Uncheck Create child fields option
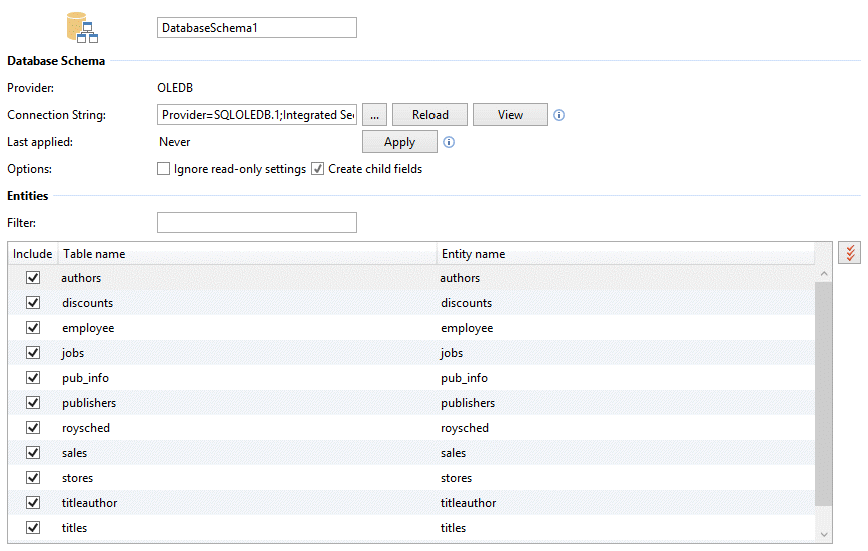 coord(318,169)
